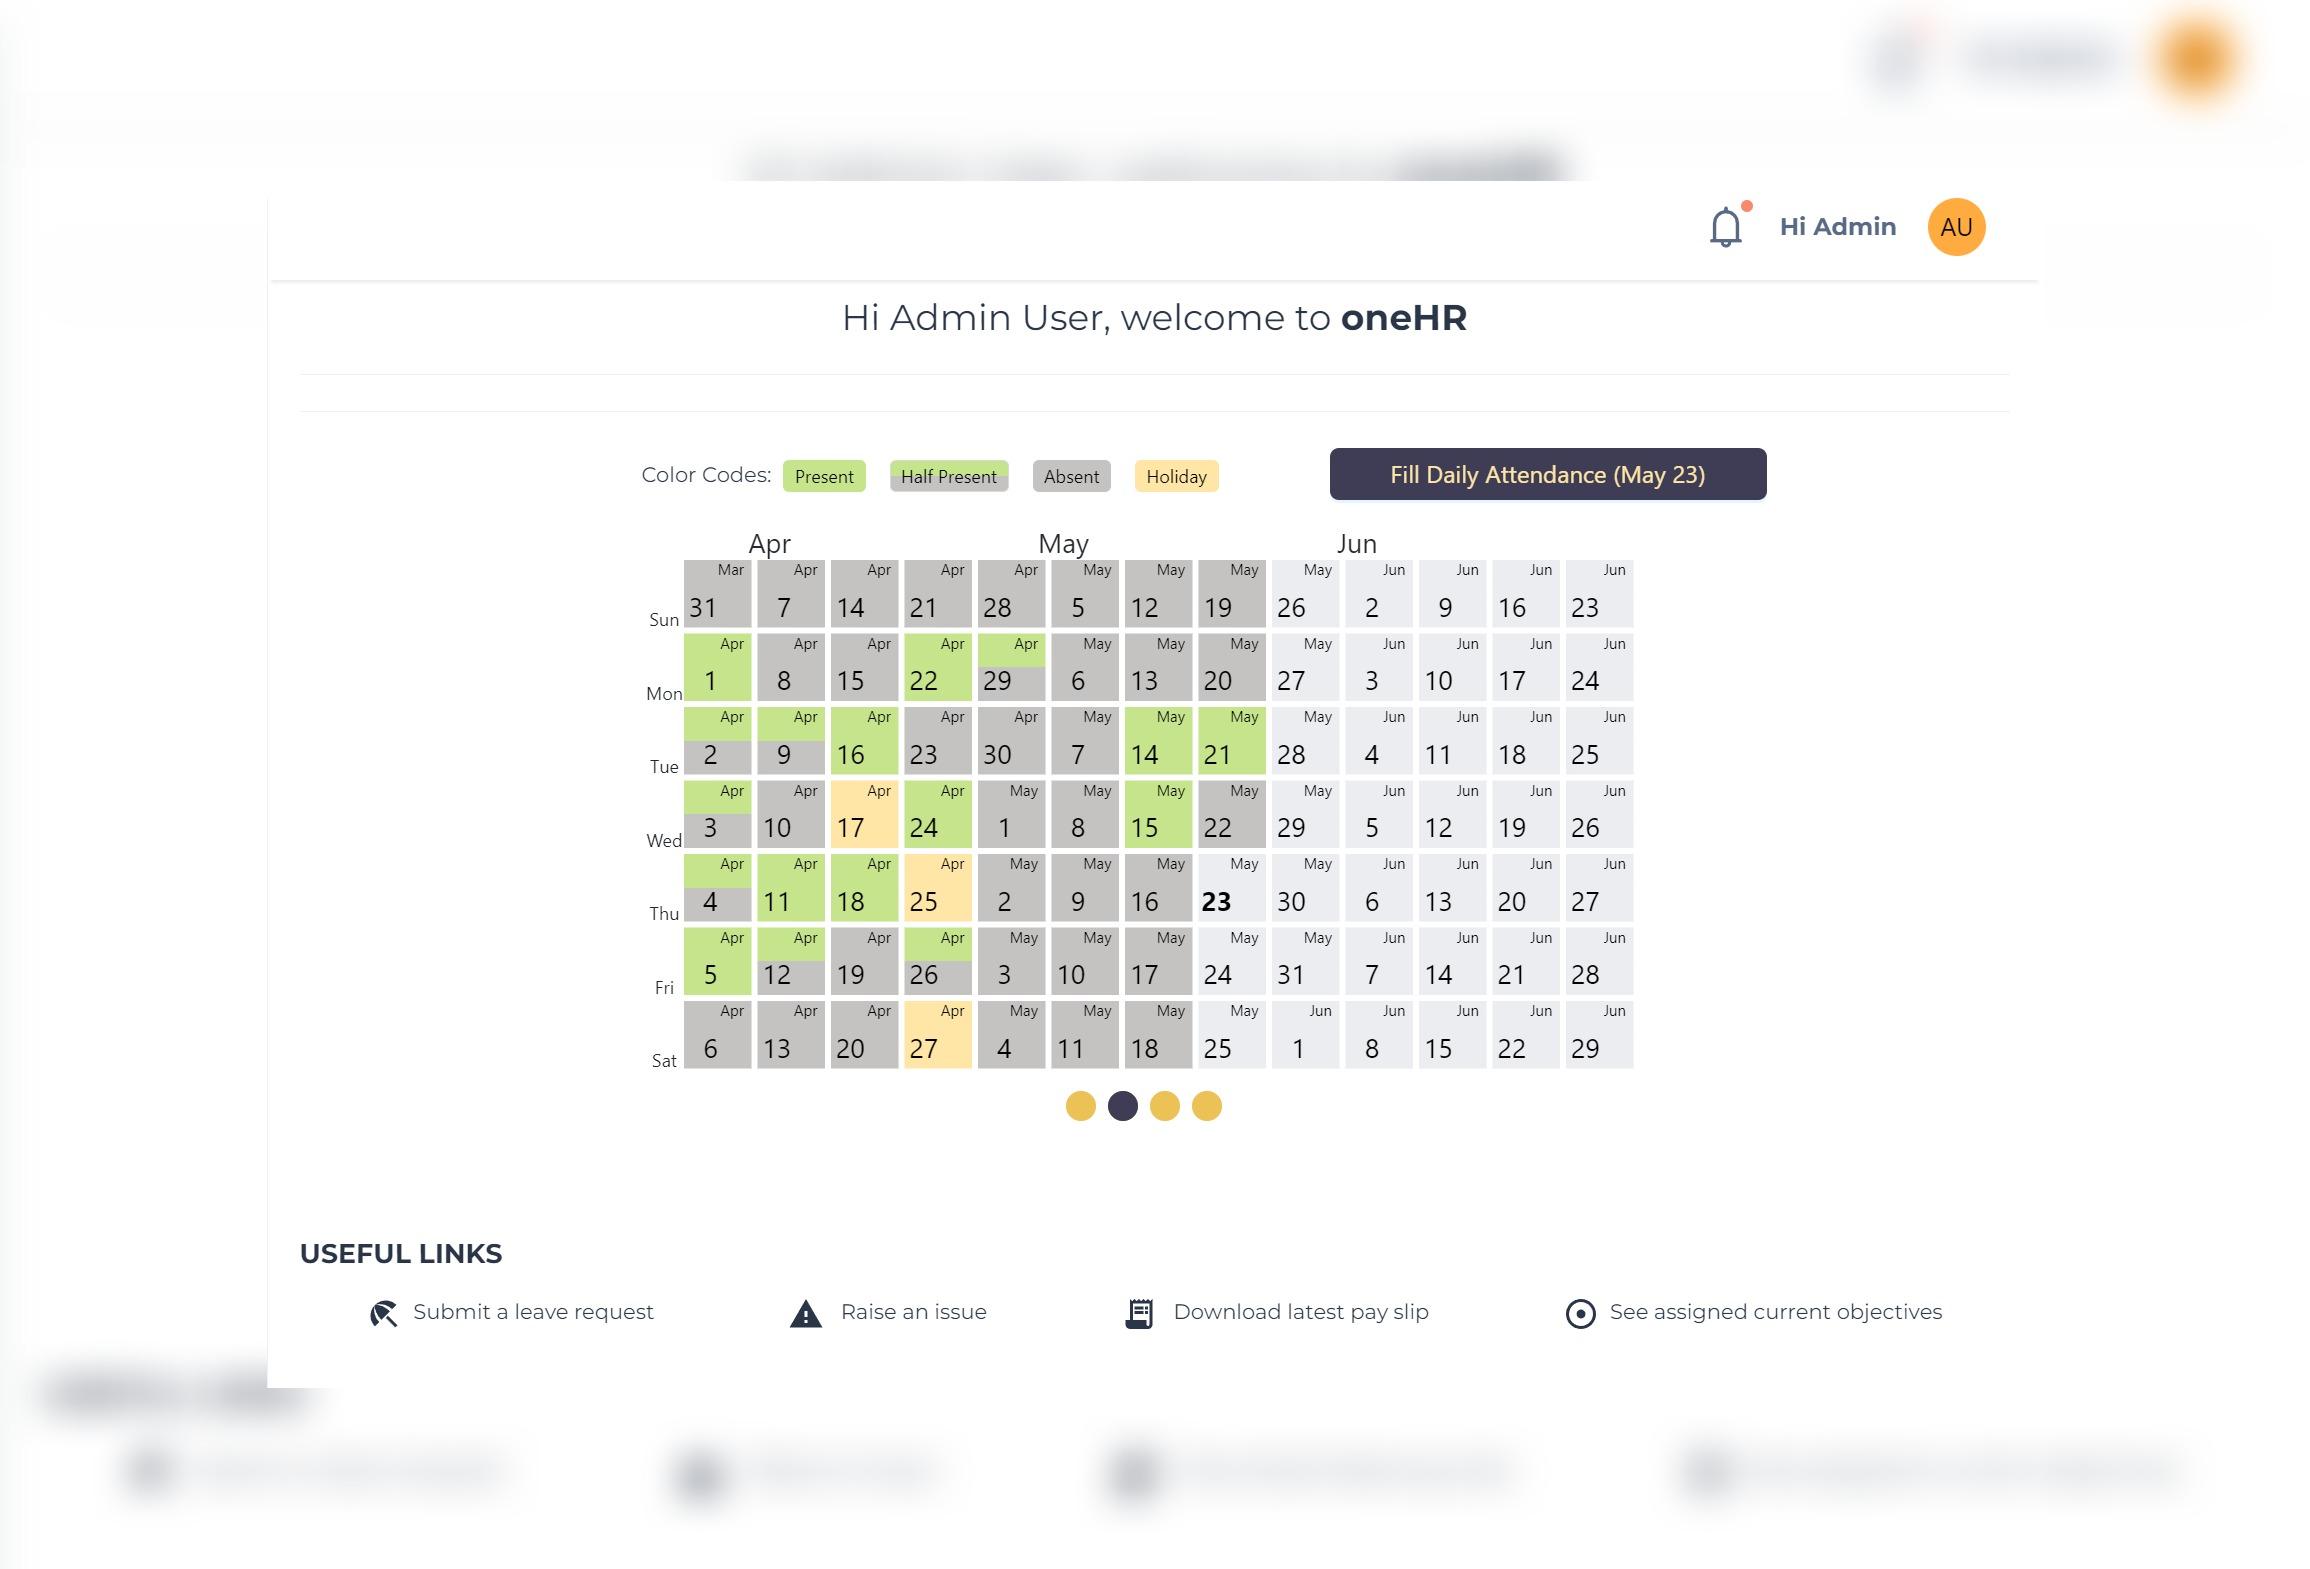Select the Present color code toggle
Screen dimensions: 2310x1569
[x=823, y=476]
